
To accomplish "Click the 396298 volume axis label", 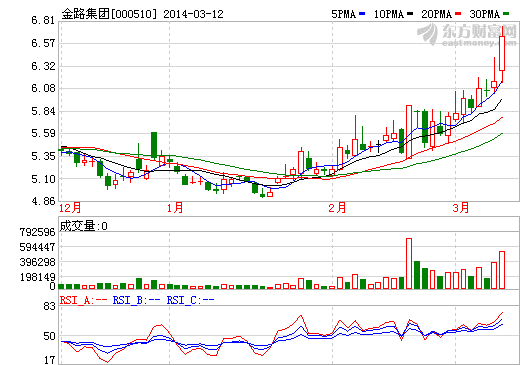I will pyautogui.click(x=37, y=262).
